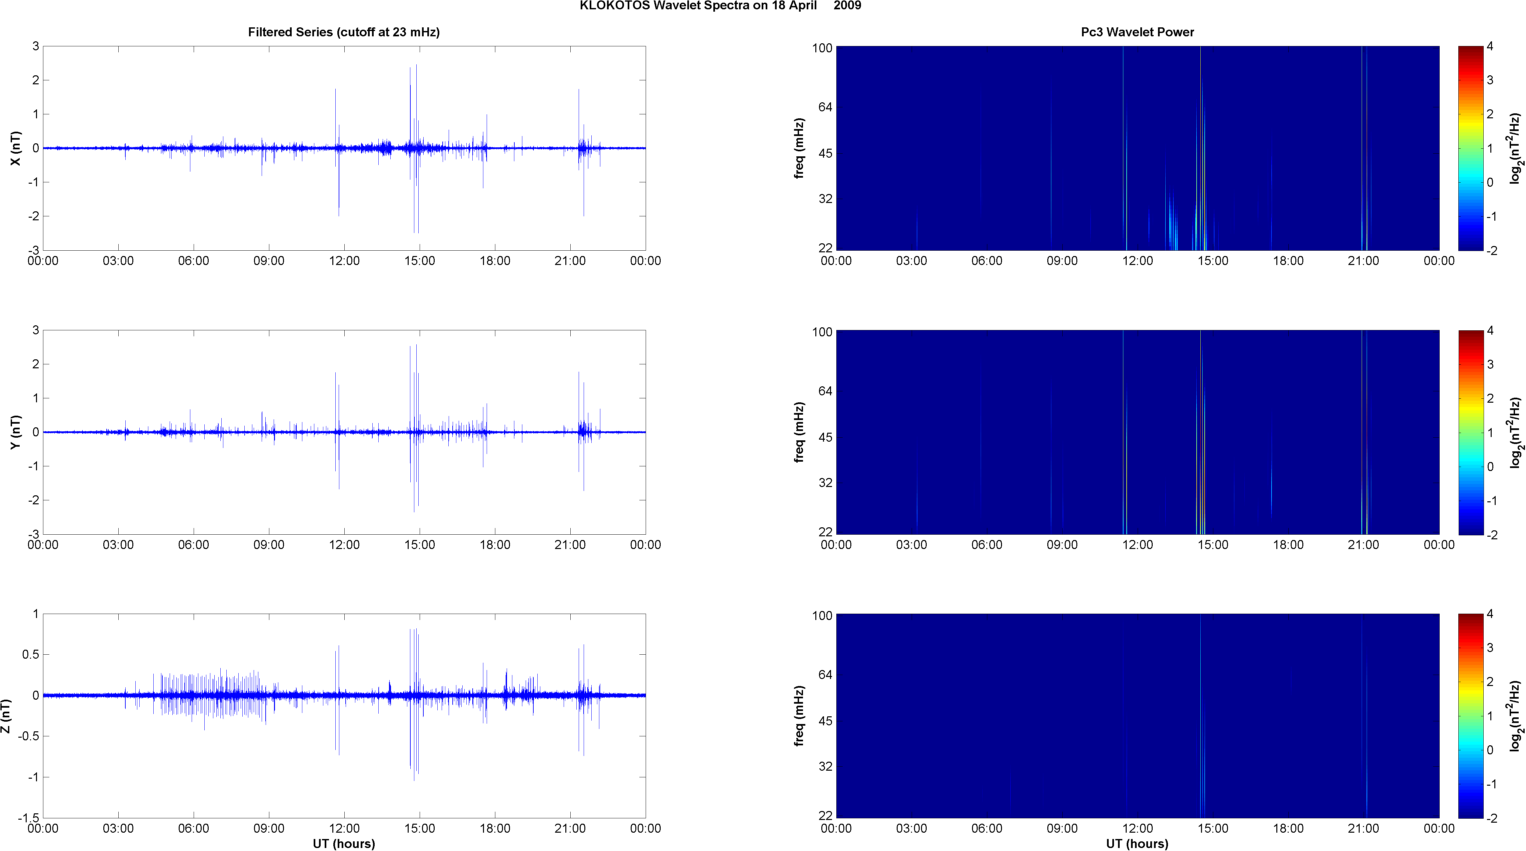
Task: Click the -2 tick on middle colorbar
Action: pos(1492,535)
